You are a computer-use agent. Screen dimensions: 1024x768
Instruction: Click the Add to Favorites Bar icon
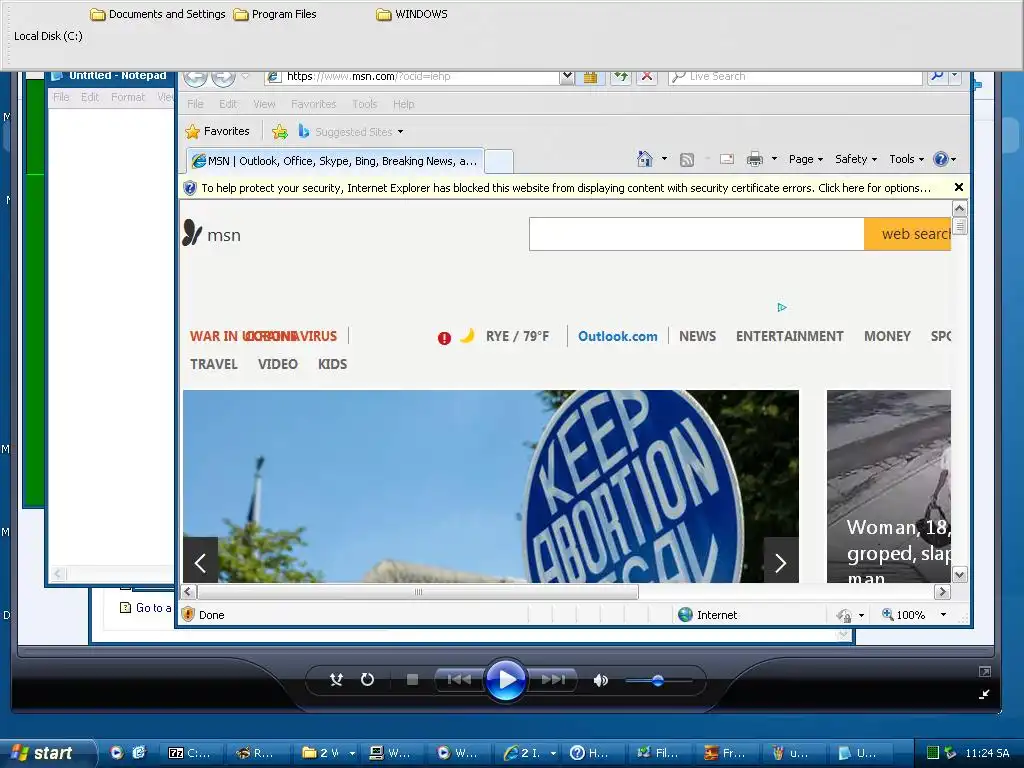pyautogui.click(x=280, y=131)
